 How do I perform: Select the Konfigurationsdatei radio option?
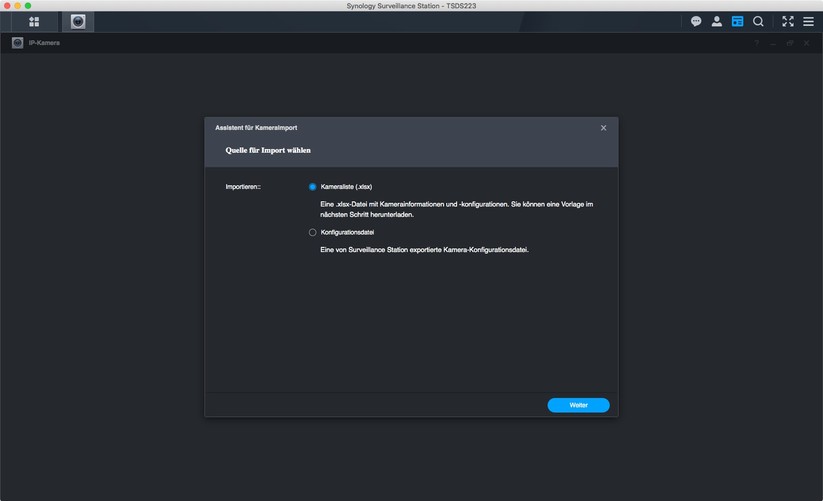click(x=312, y=232)
